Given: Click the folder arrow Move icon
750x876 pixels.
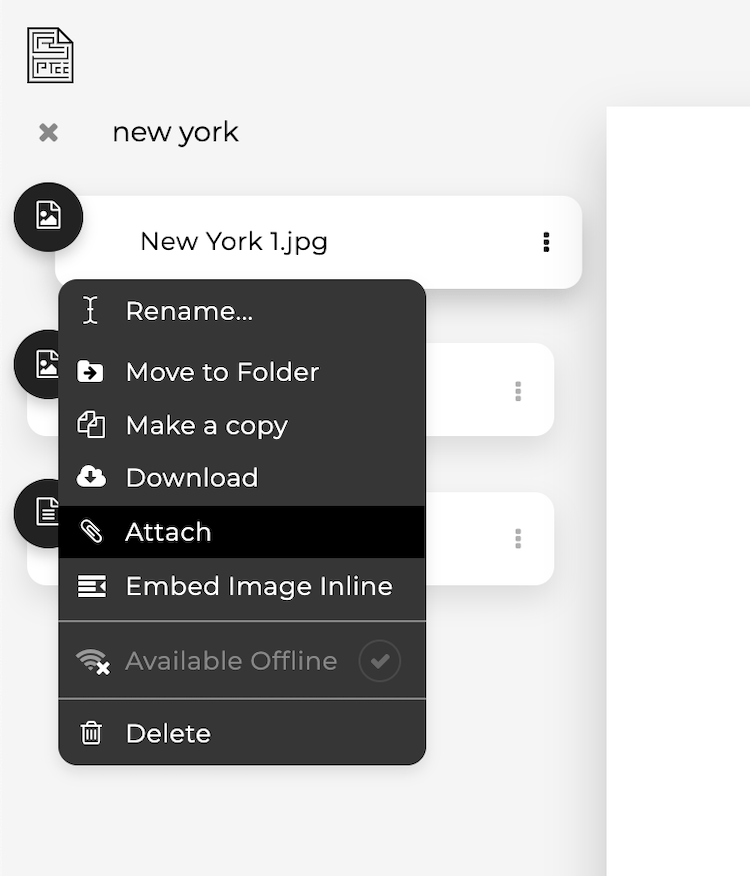Looking at the screenshot, I should 90,372.
